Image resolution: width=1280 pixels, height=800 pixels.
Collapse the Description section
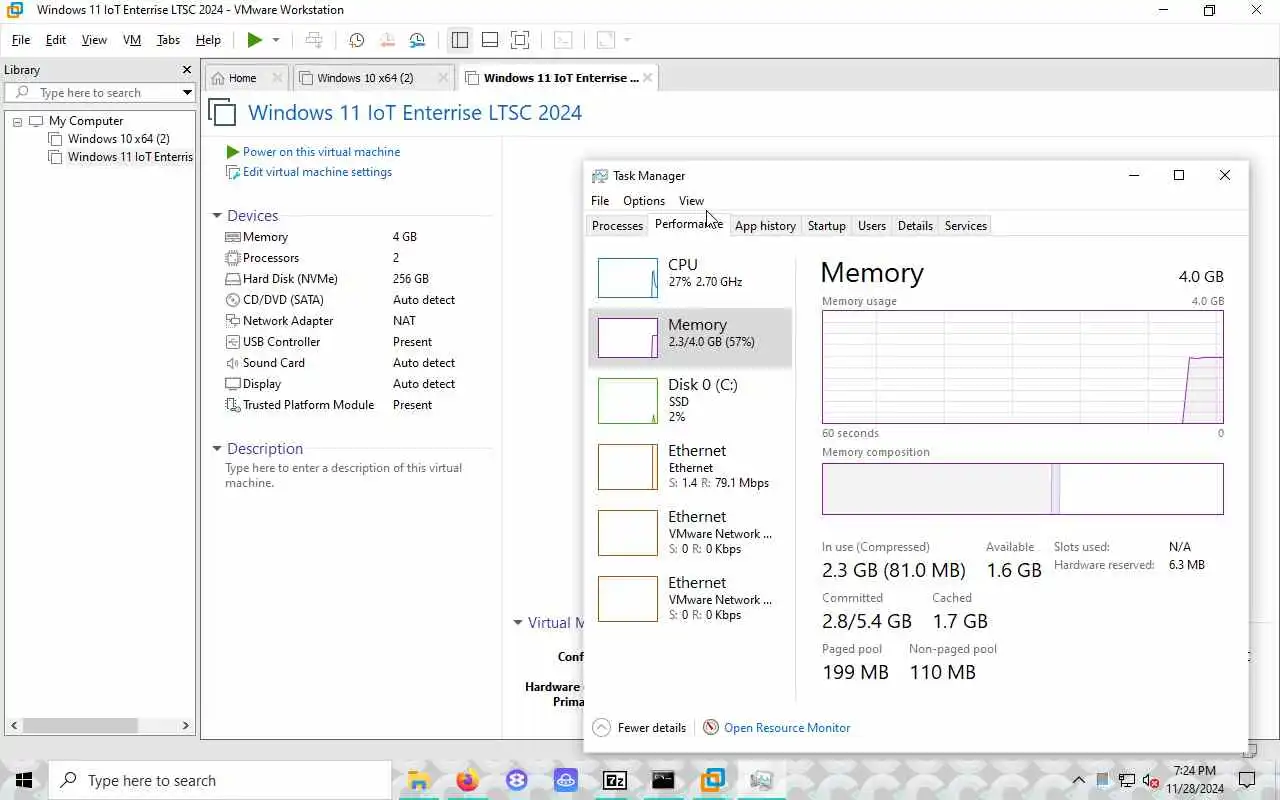[x=217, y=449]
